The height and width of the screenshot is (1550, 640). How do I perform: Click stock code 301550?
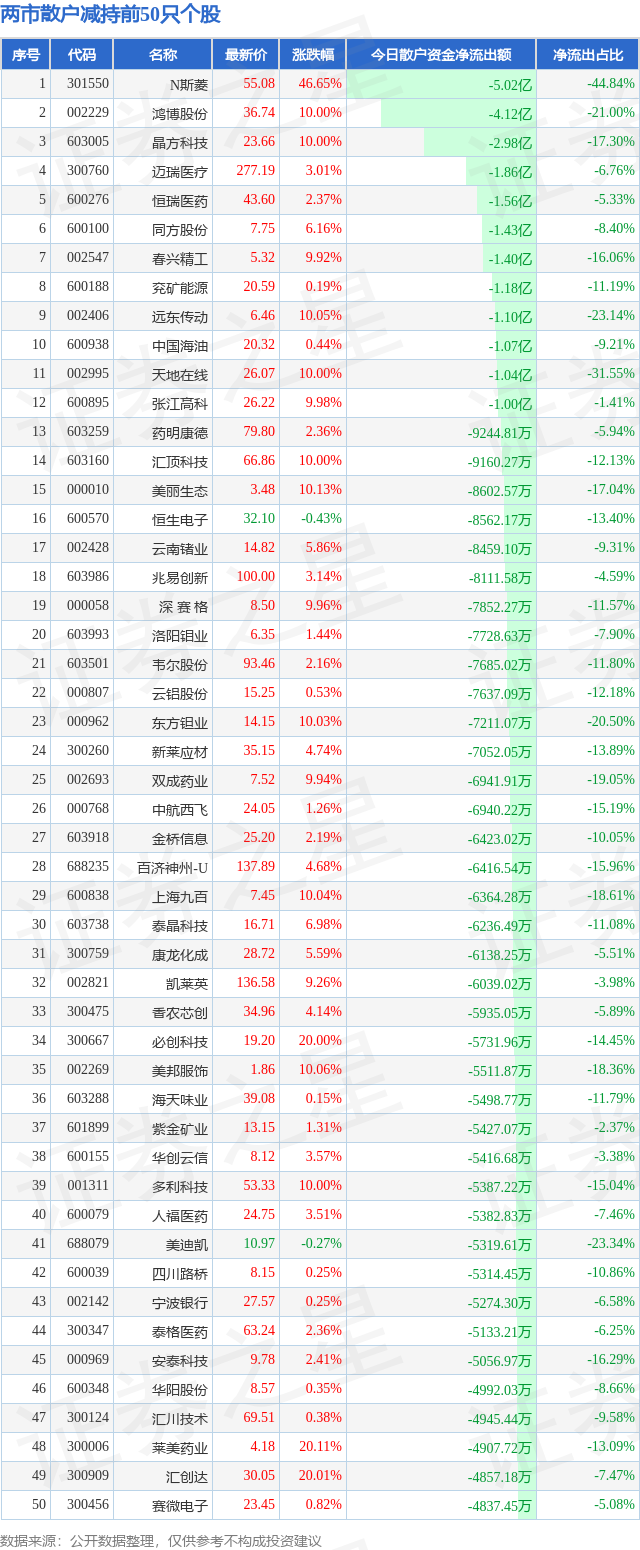[88, 84]
